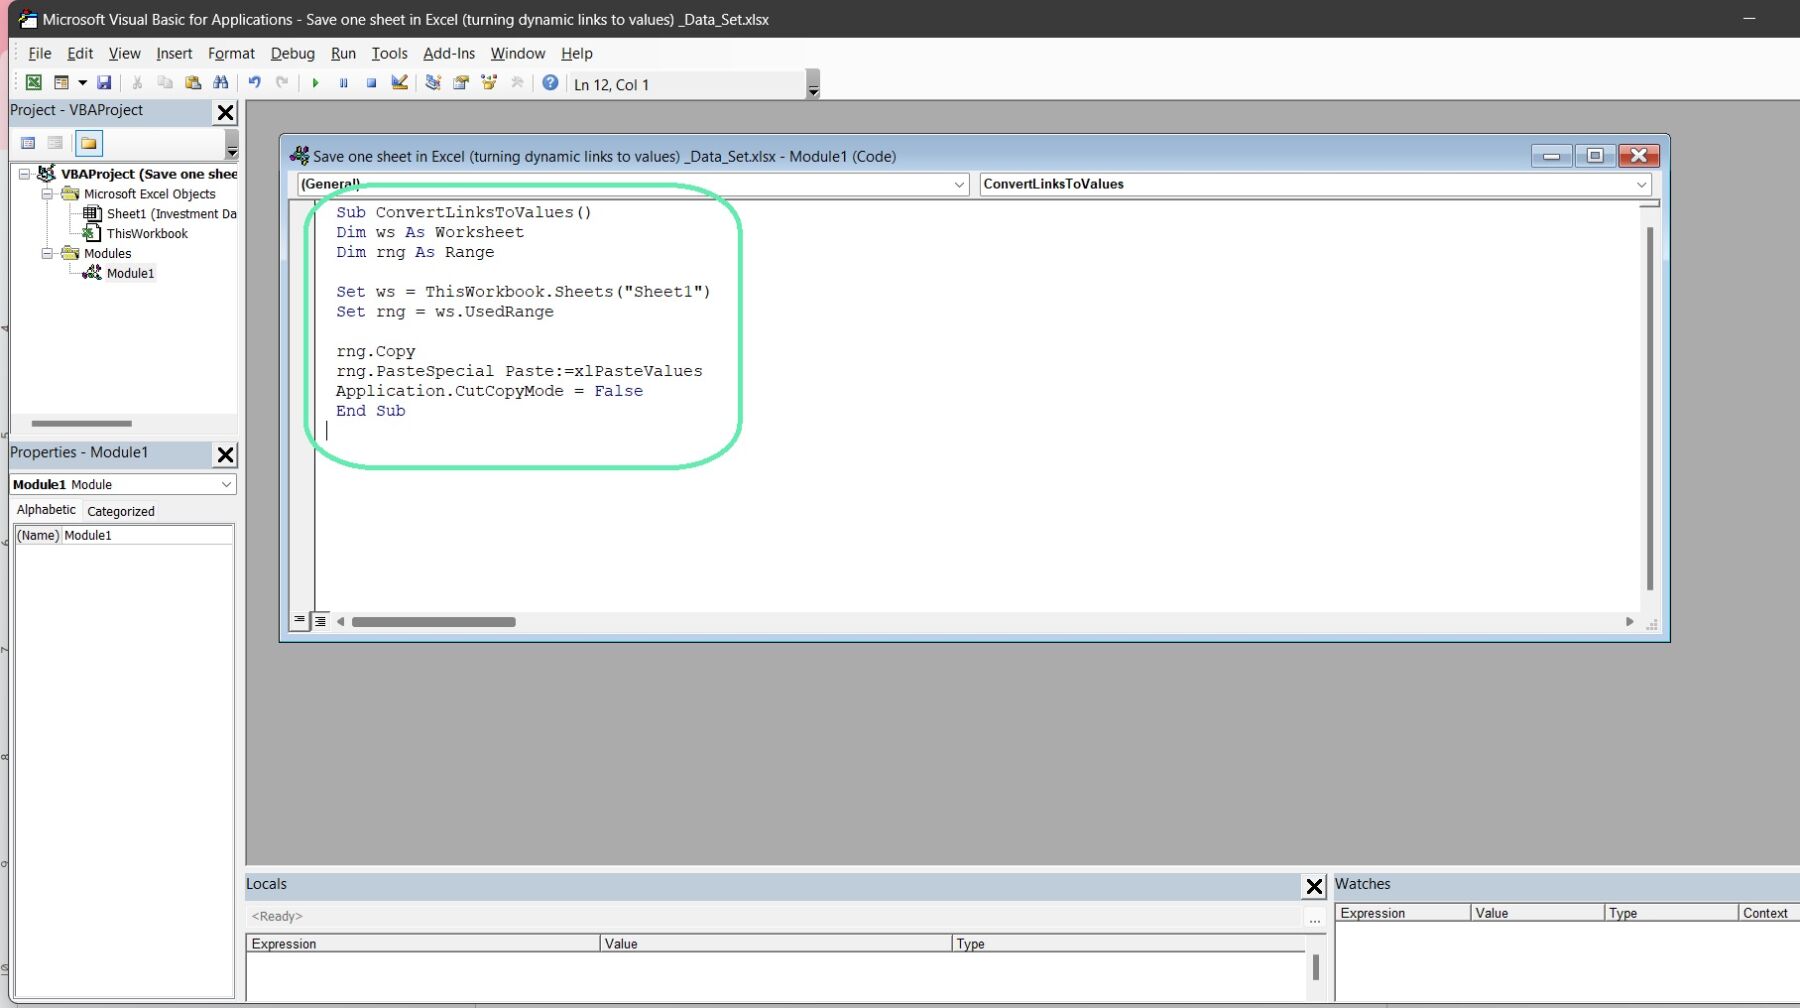Viewport: 1800px width, 1008px height.
Task: Open the Add-Ins menu
Action: click(x=449, y=53)
